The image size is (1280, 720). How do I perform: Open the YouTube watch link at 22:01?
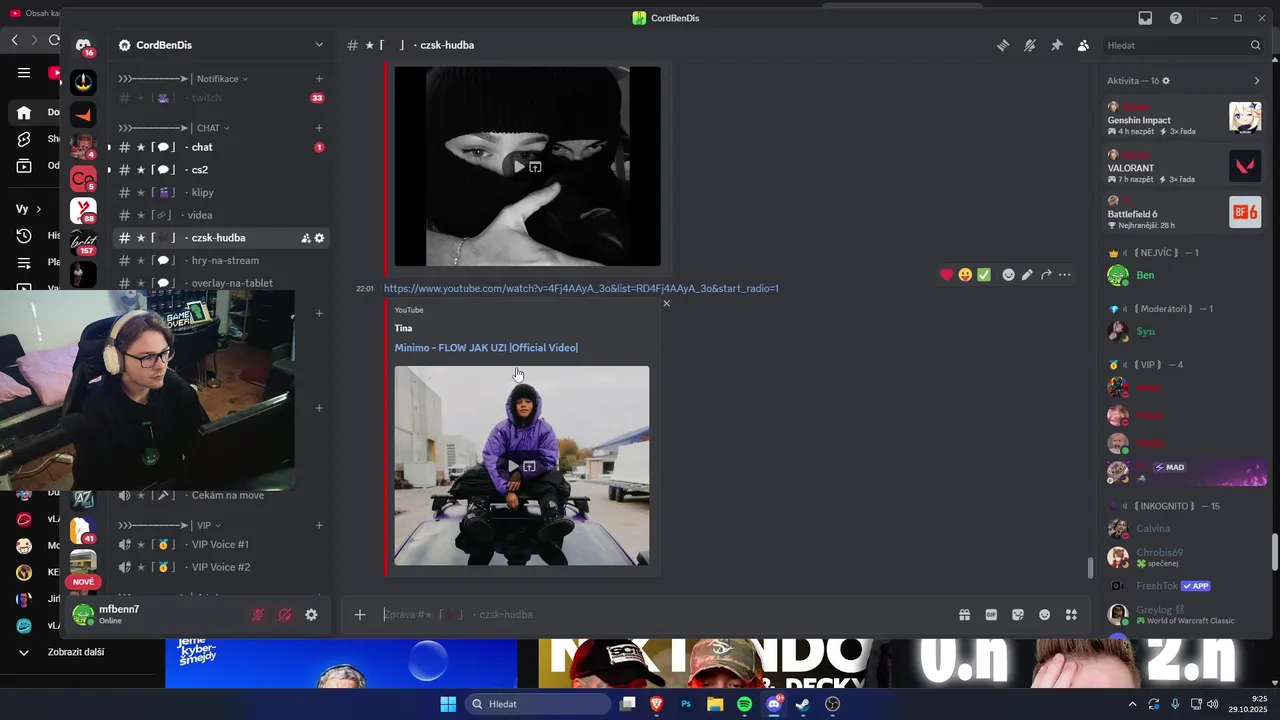coord(581,288)
